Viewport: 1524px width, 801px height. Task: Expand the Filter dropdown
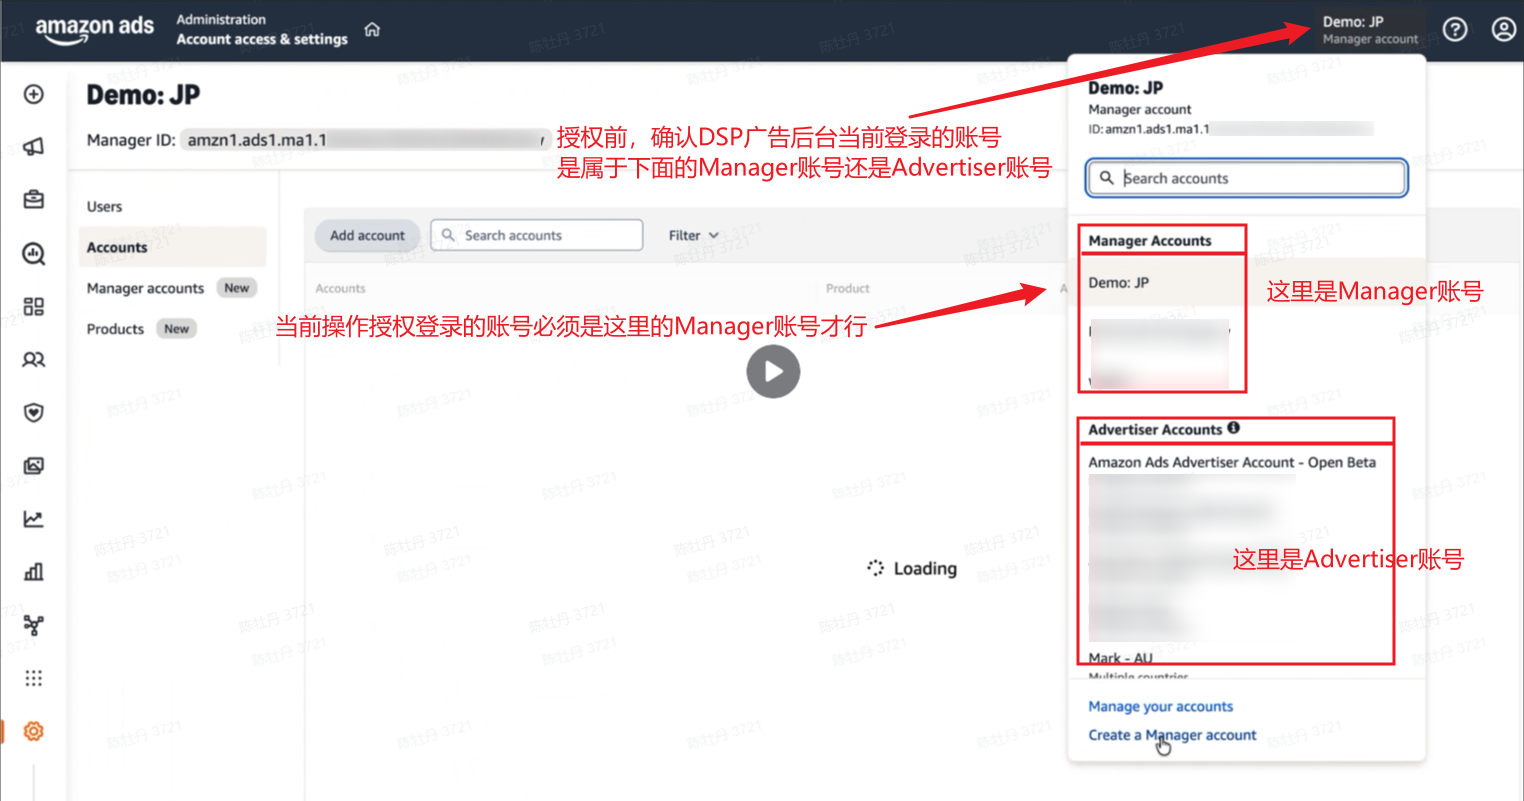click(x=694, y=235)
